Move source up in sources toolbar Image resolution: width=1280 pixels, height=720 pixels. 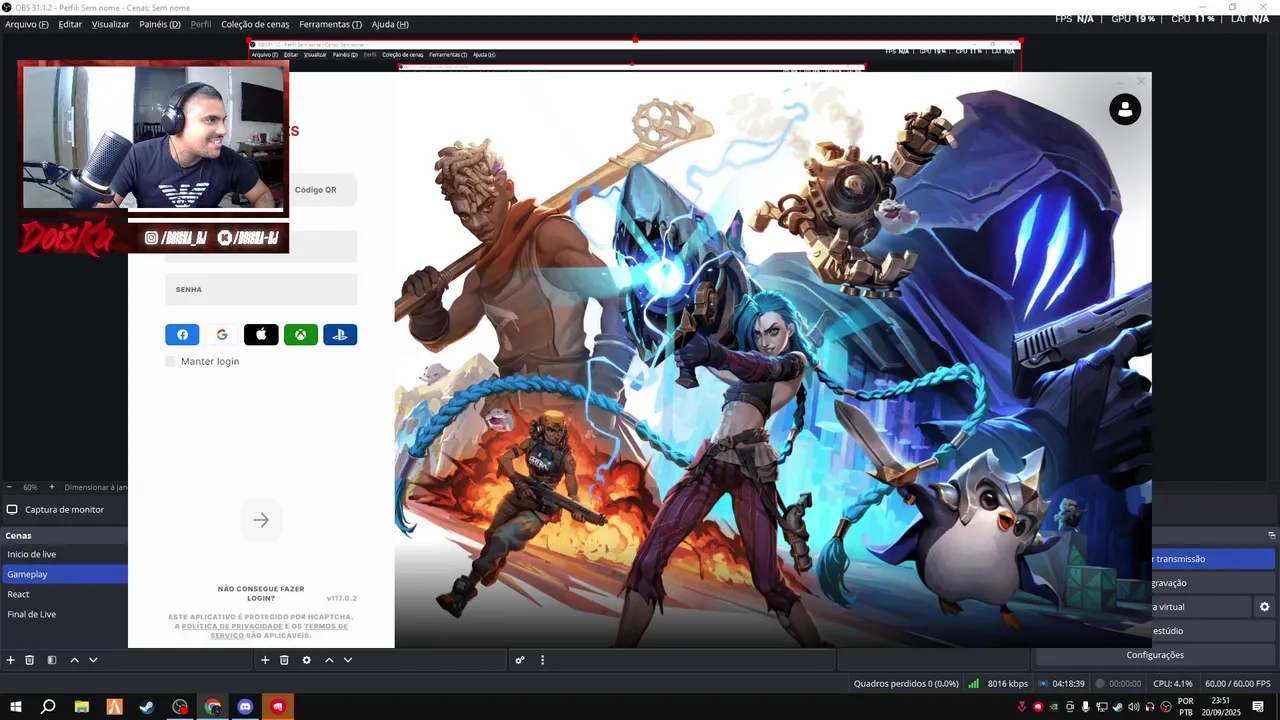[x=329, y=660]
